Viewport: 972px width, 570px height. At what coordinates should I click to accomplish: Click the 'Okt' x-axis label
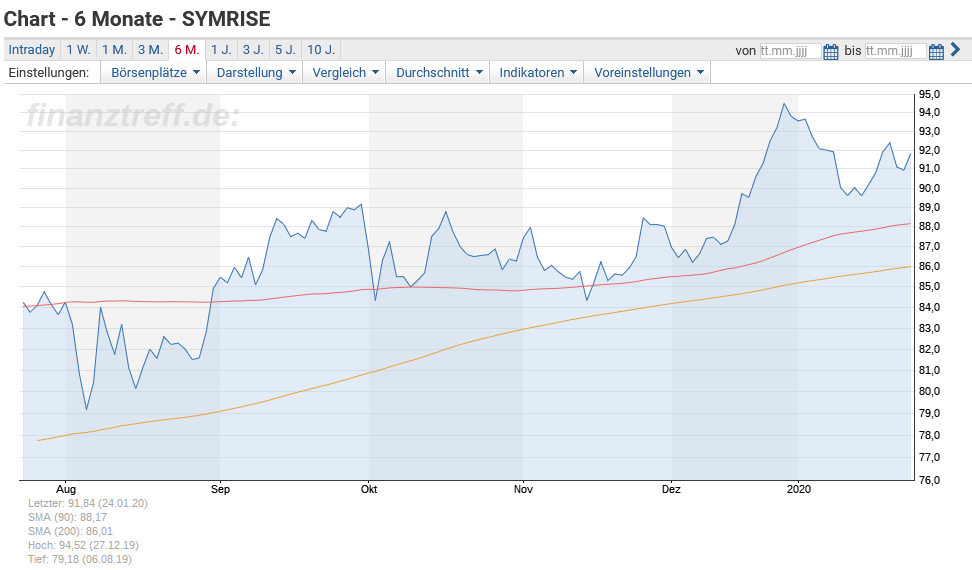369,489
